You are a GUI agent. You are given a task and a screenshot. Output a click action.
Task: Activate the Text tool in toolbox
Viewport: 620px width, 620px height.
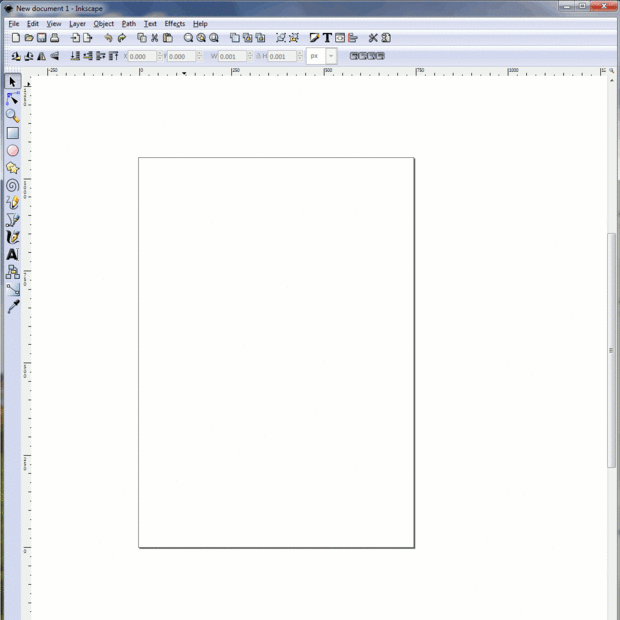(x=13, y=255)
